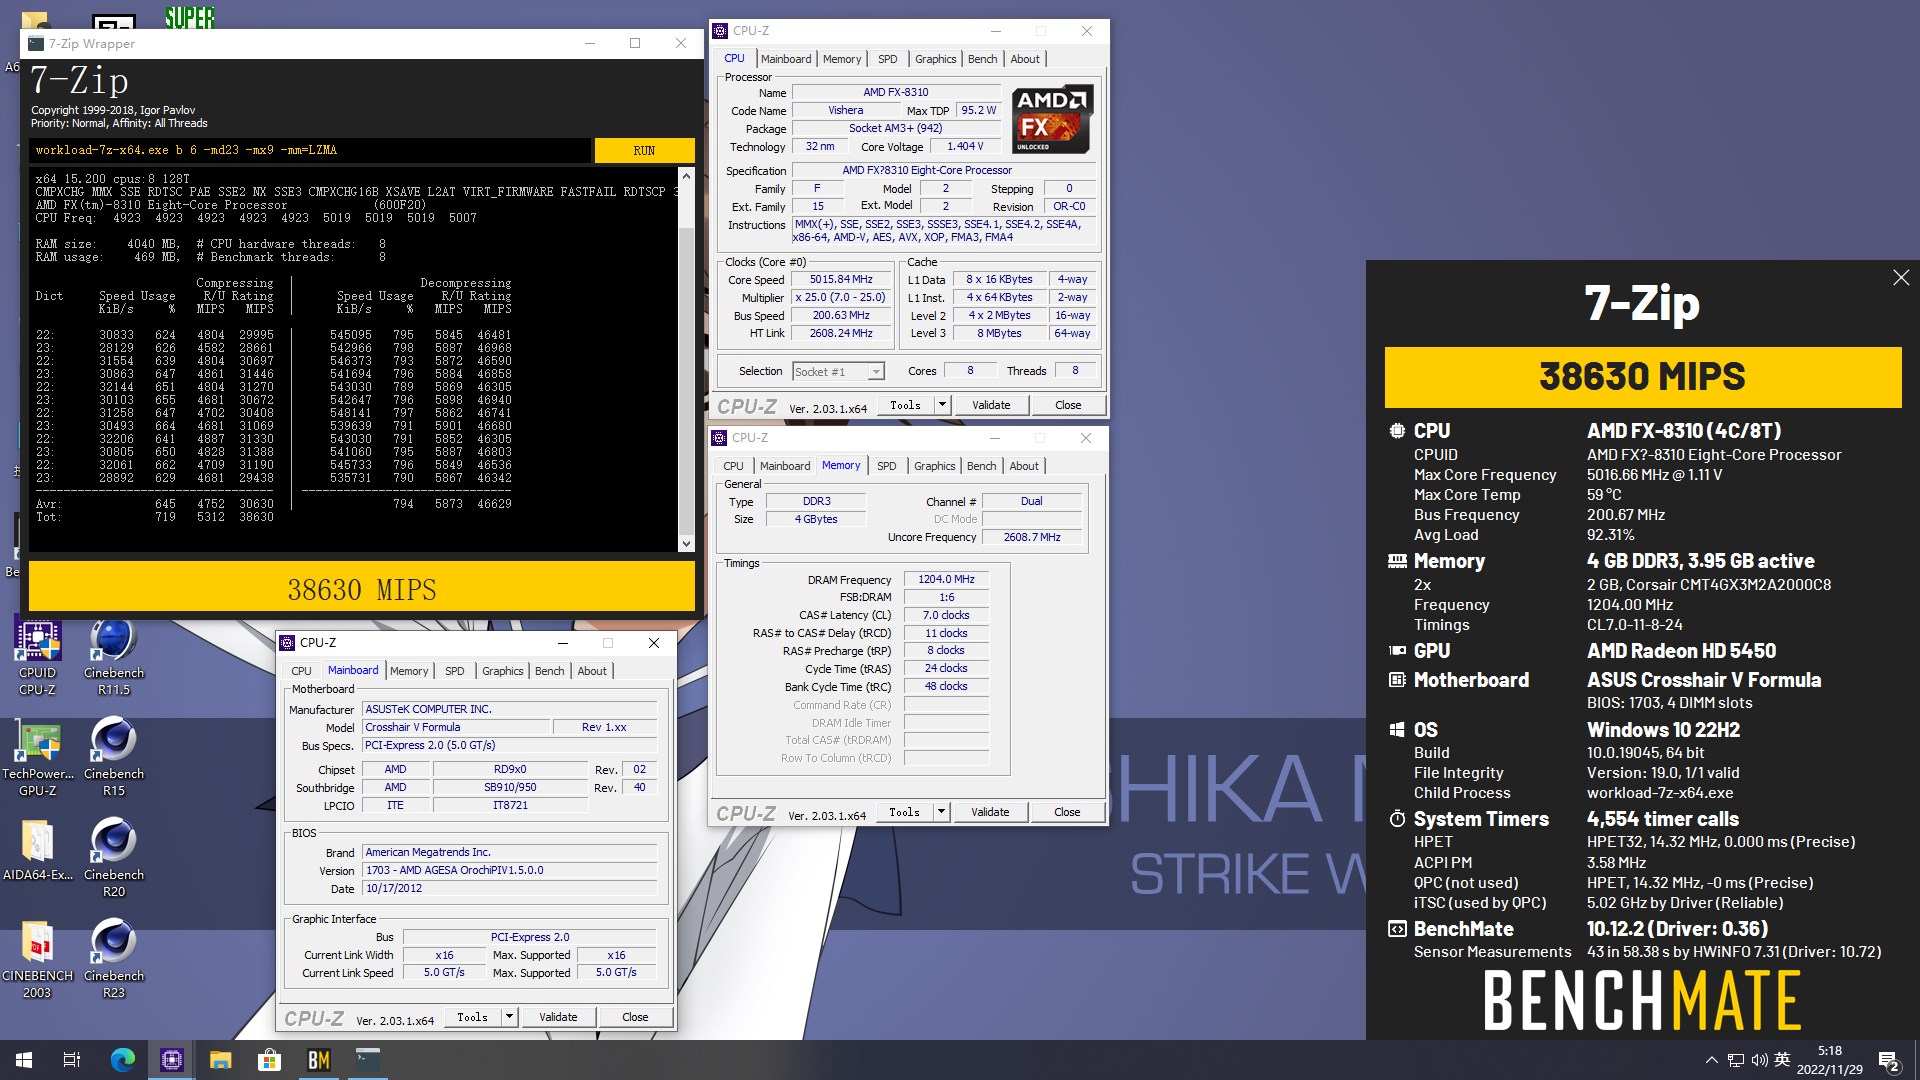The image size is (1920, 1080).
Task: Open CINEBENCH 2003 desktop icon
Action: 37,959
